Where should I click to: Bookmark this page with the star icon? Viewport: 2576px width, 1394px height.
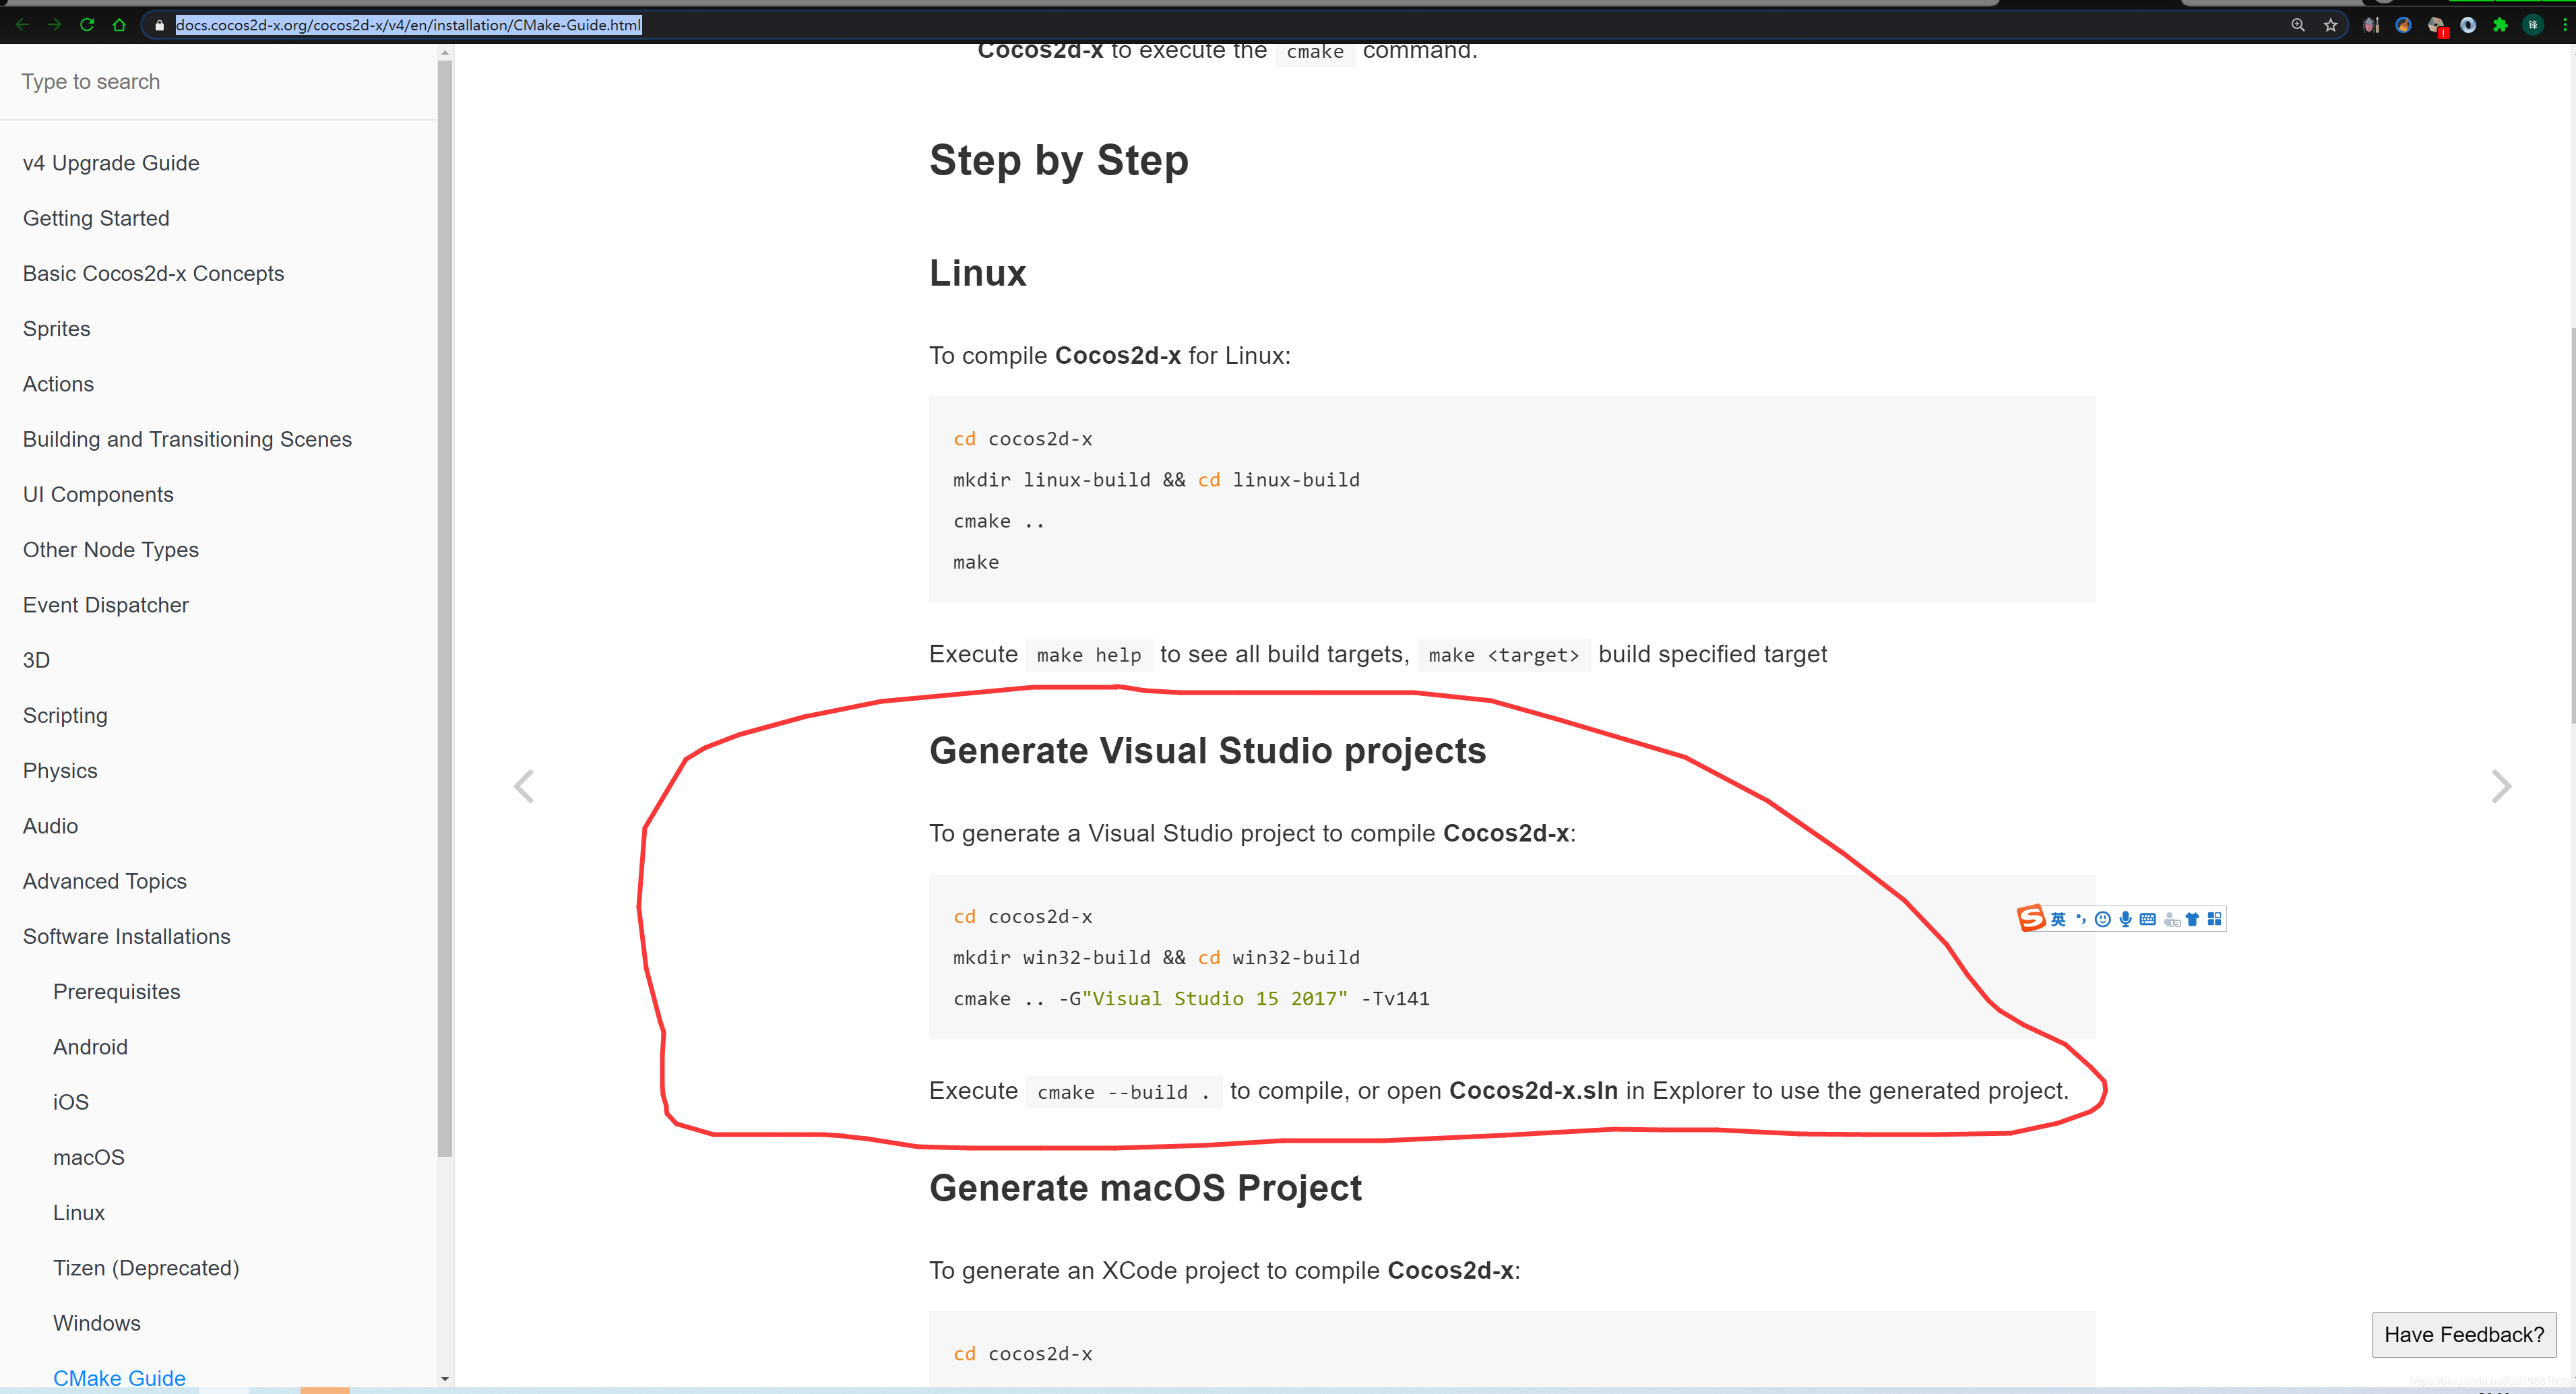tap(2331, 25)
